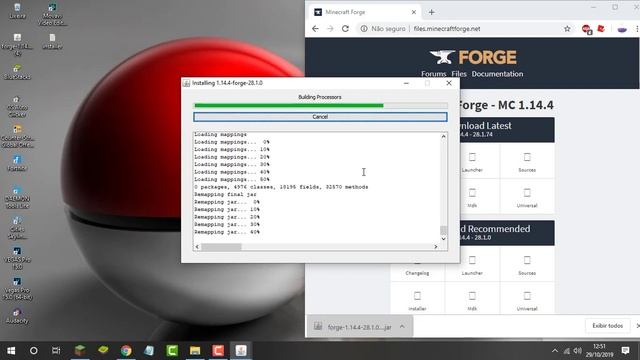The height and width of the screenshot is (360, 640).
Task: Select the Minecraft Forge browser tab
Action: tap(365, 12)
